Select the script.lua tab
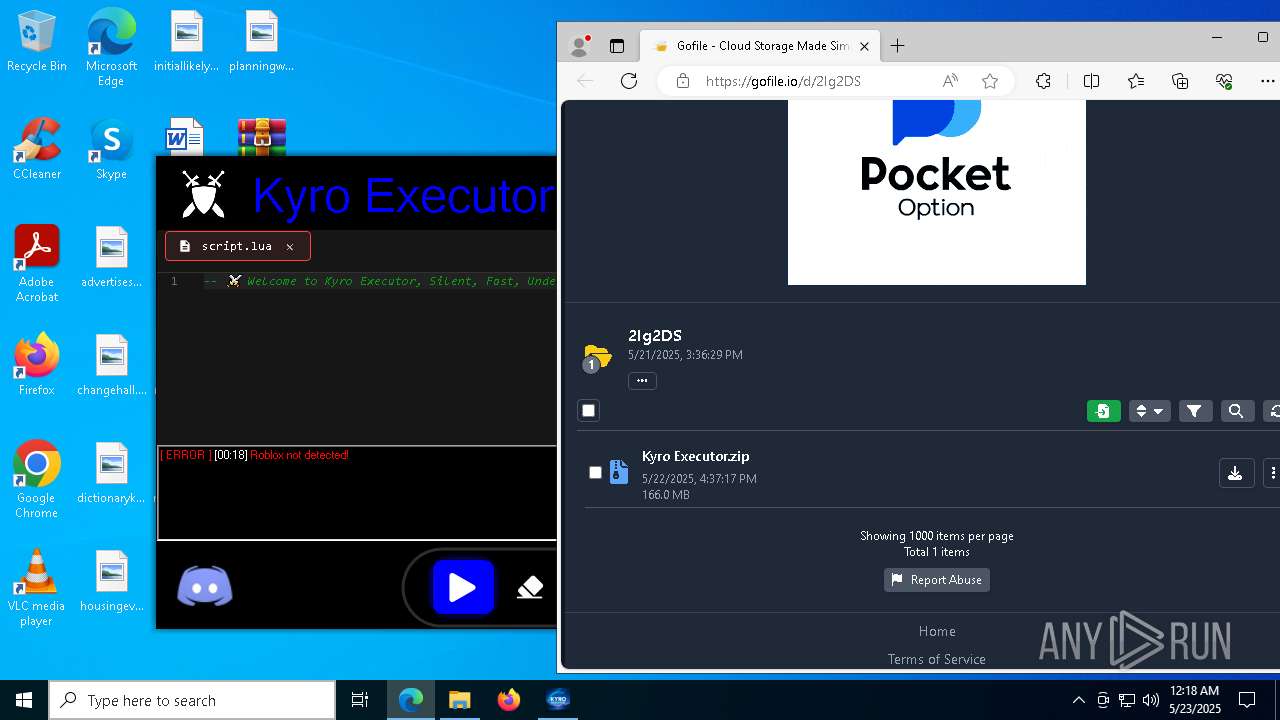The image size is (1280, 720). coord(237,246)
